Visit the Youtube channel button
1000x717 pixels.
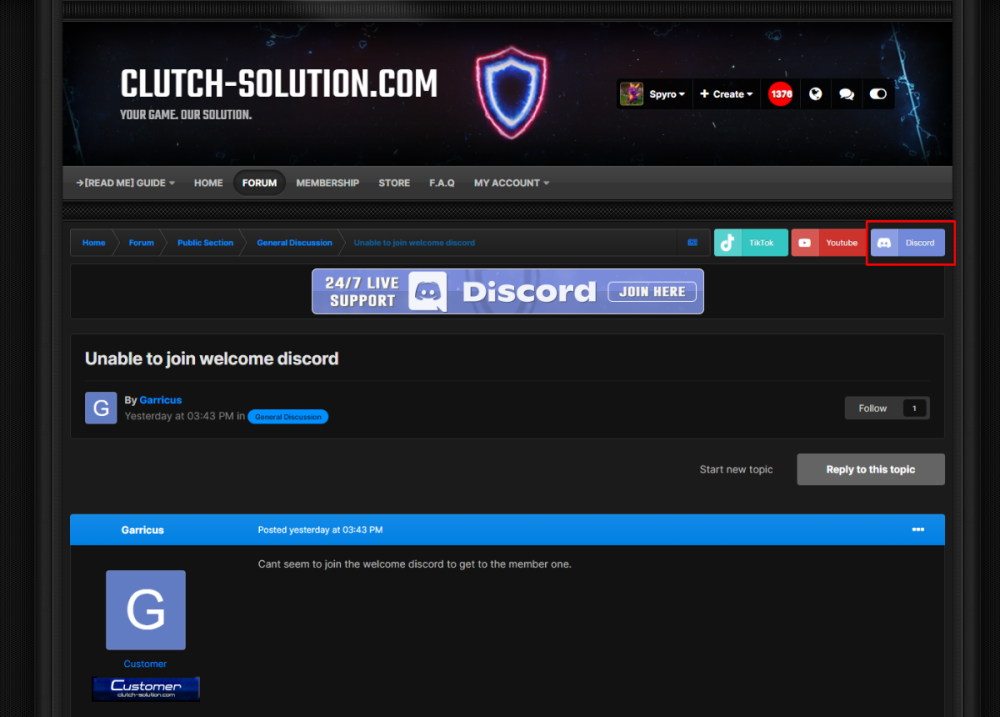tap(828, 243)
